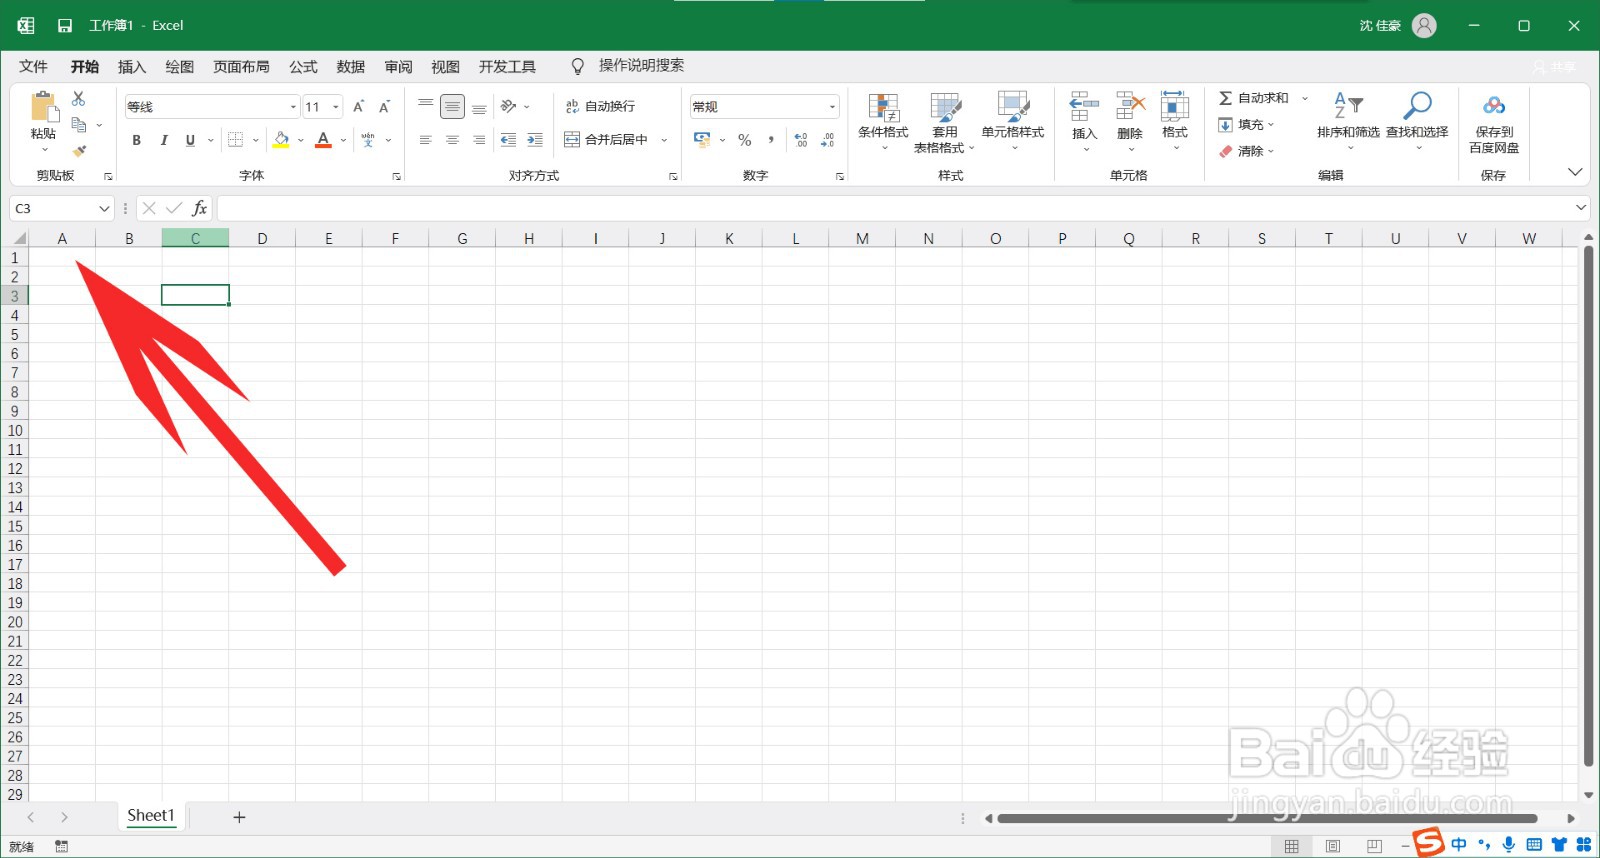The image size is (1600, 858).
Task: Open Format as Table (套用表格格式)
Action: click(x=944, y=122)
